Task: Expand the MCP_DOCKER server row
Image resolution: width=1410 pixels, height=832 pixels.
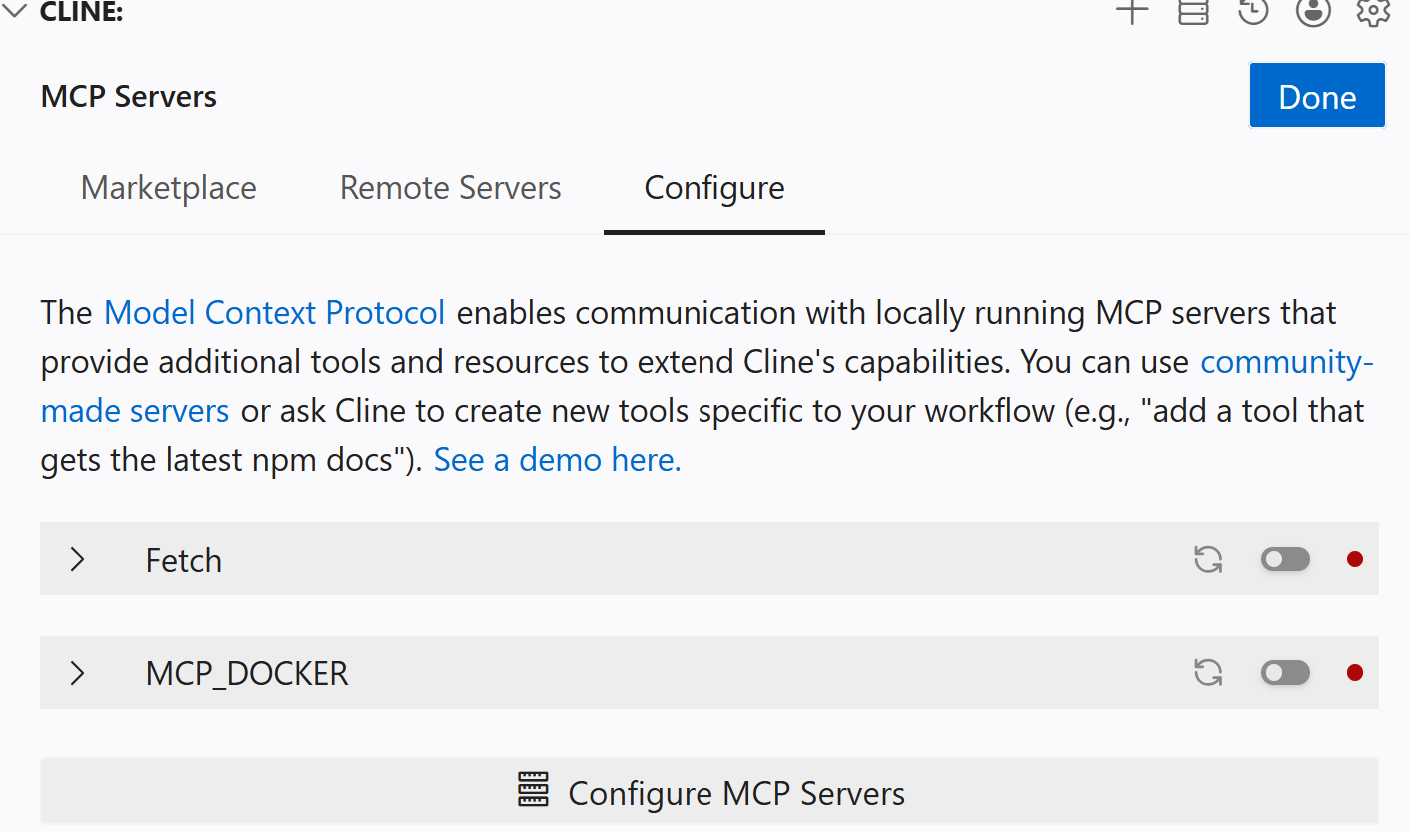Action: 78,673
